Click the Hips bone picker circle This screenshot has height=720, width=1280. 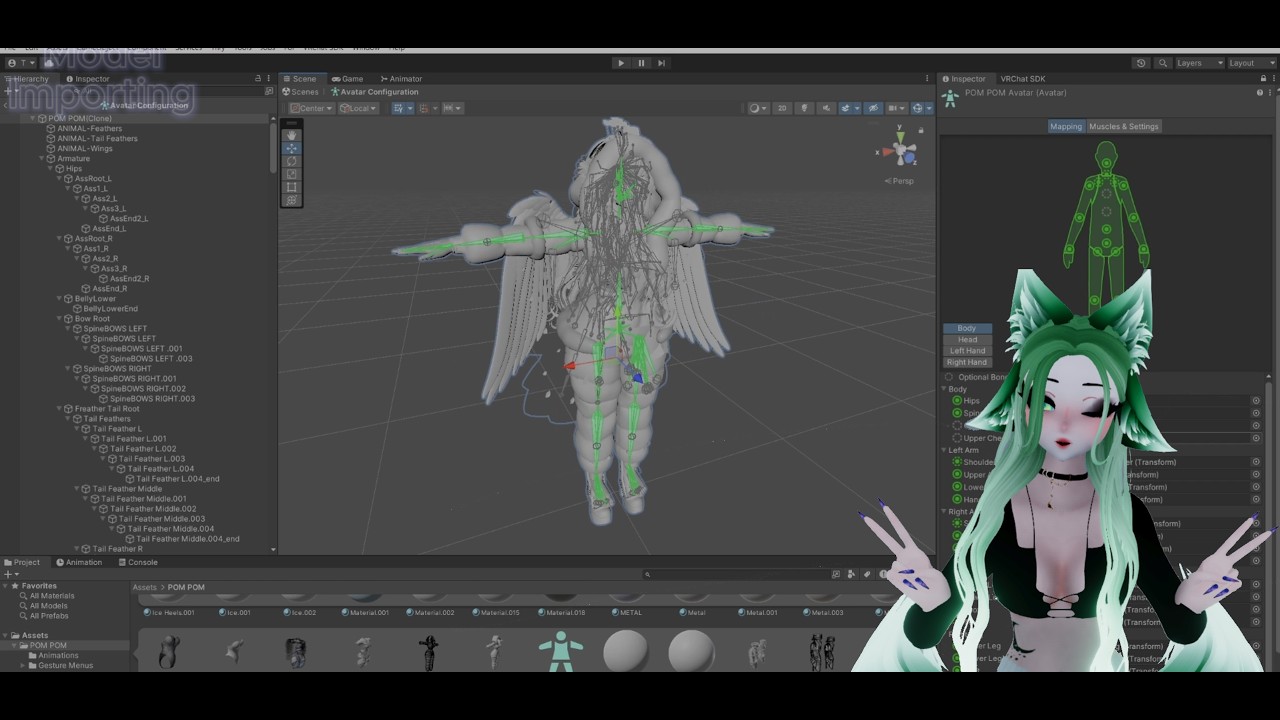pos(1256,400)
